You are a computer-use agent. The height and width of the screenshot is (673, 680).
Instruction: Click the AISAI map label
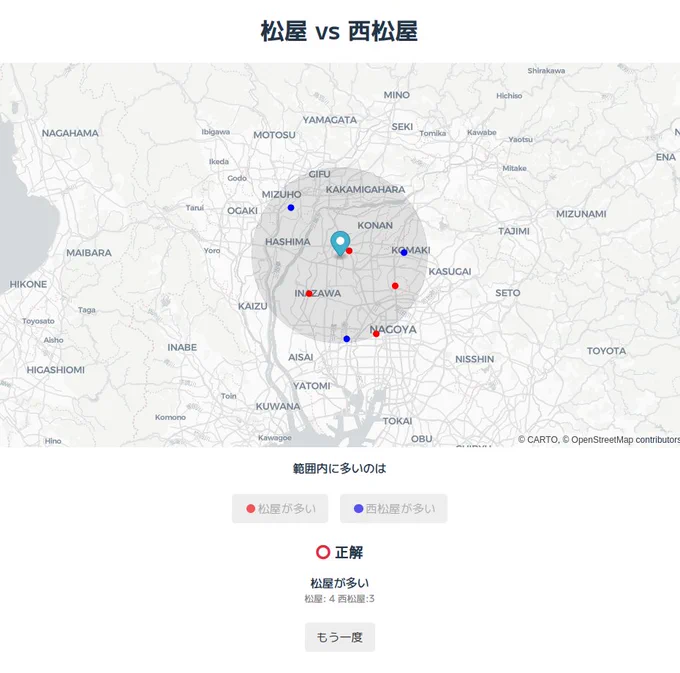301,357
